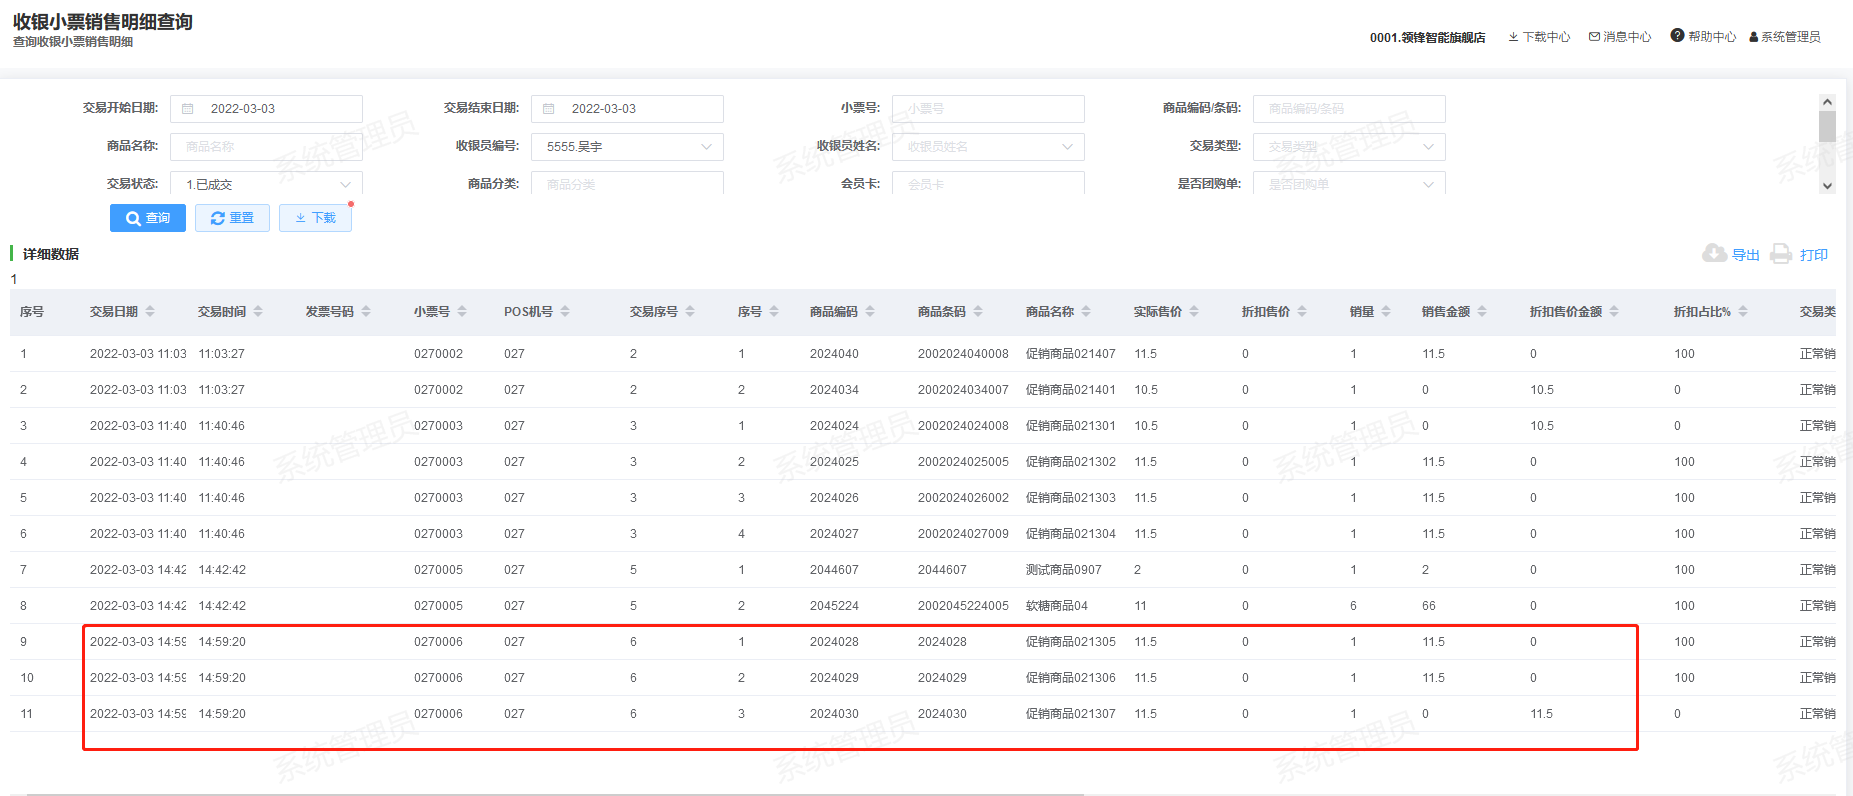
Task: Expand the cashier number 5555 dropdown
Action: pyautogui.click(x=706, y=147)
